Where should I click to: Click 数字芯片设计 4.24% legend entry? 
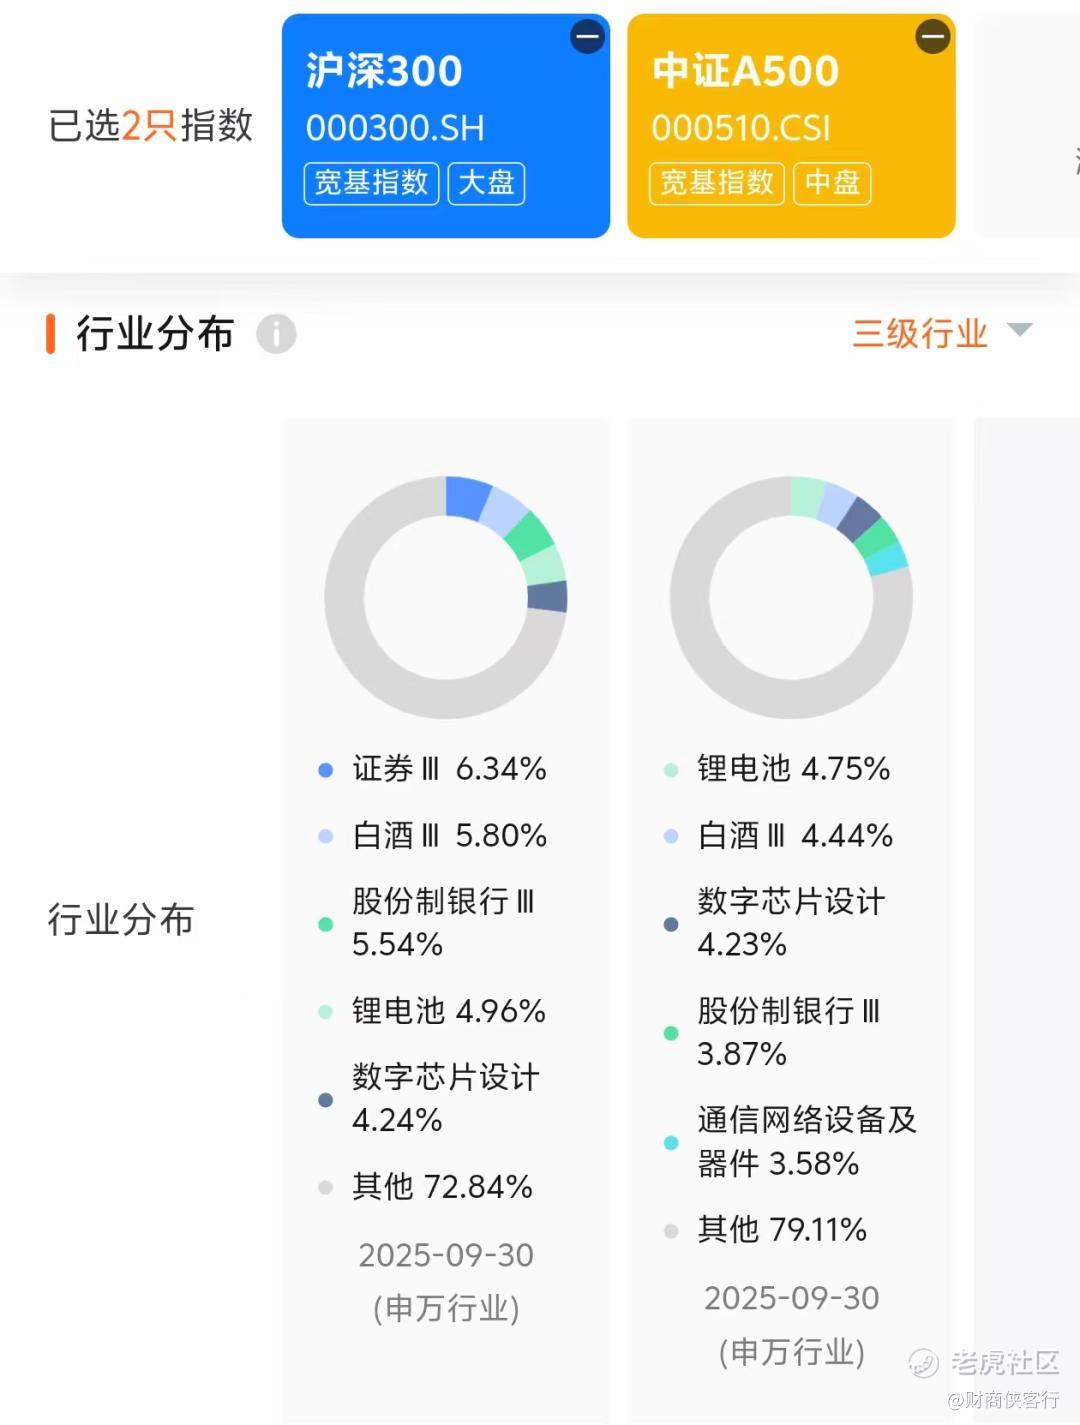tap(444, 1098)
